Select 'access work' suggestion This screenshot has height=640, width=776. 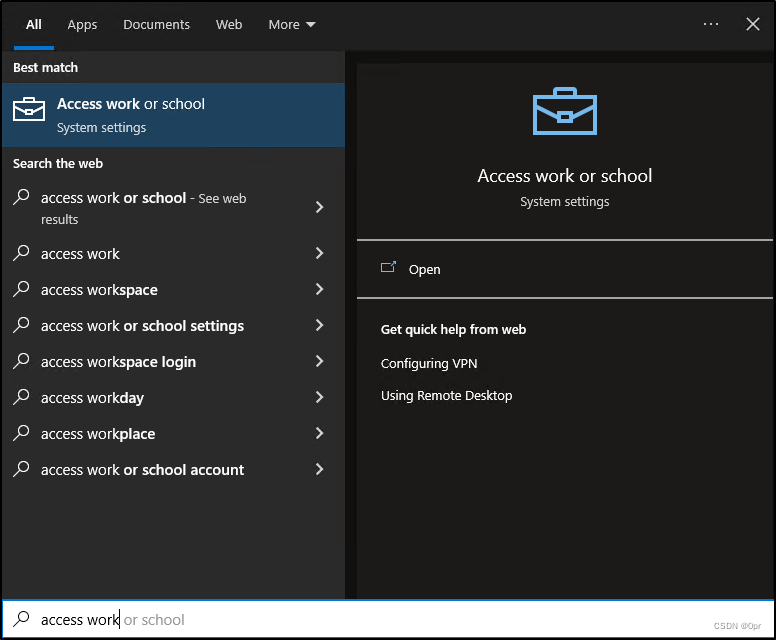point(173,254)
